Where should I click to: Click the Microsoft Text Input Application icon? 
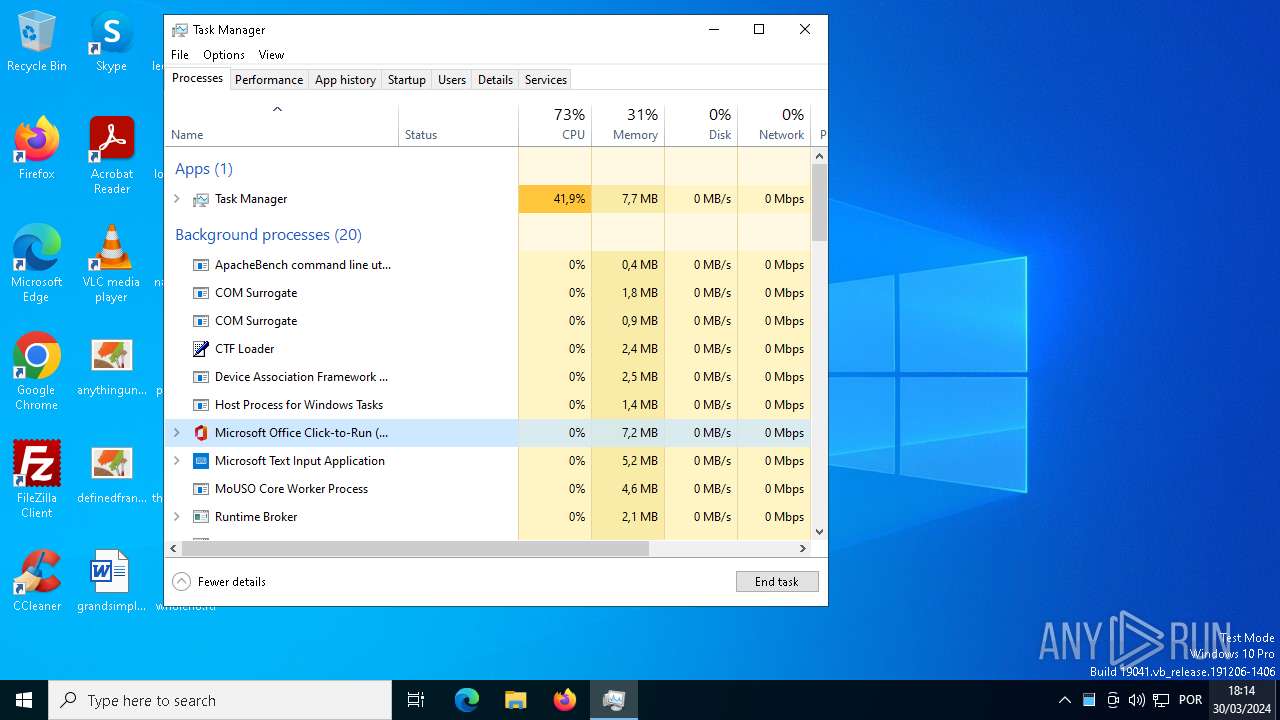(201, 461)
